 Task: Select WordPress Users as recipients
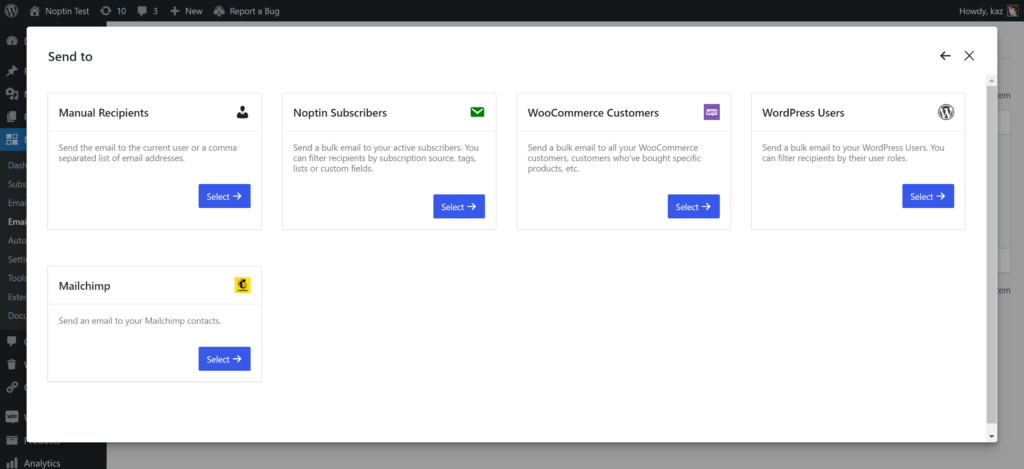927,197
